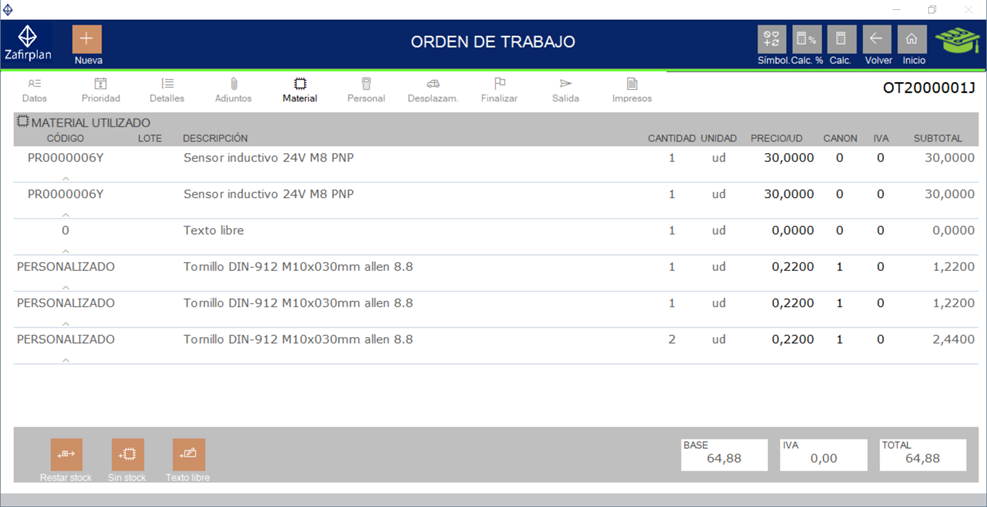Select the Adjuntos tab
Viewport: 987px width, 507px height.
tap(233, 90)
